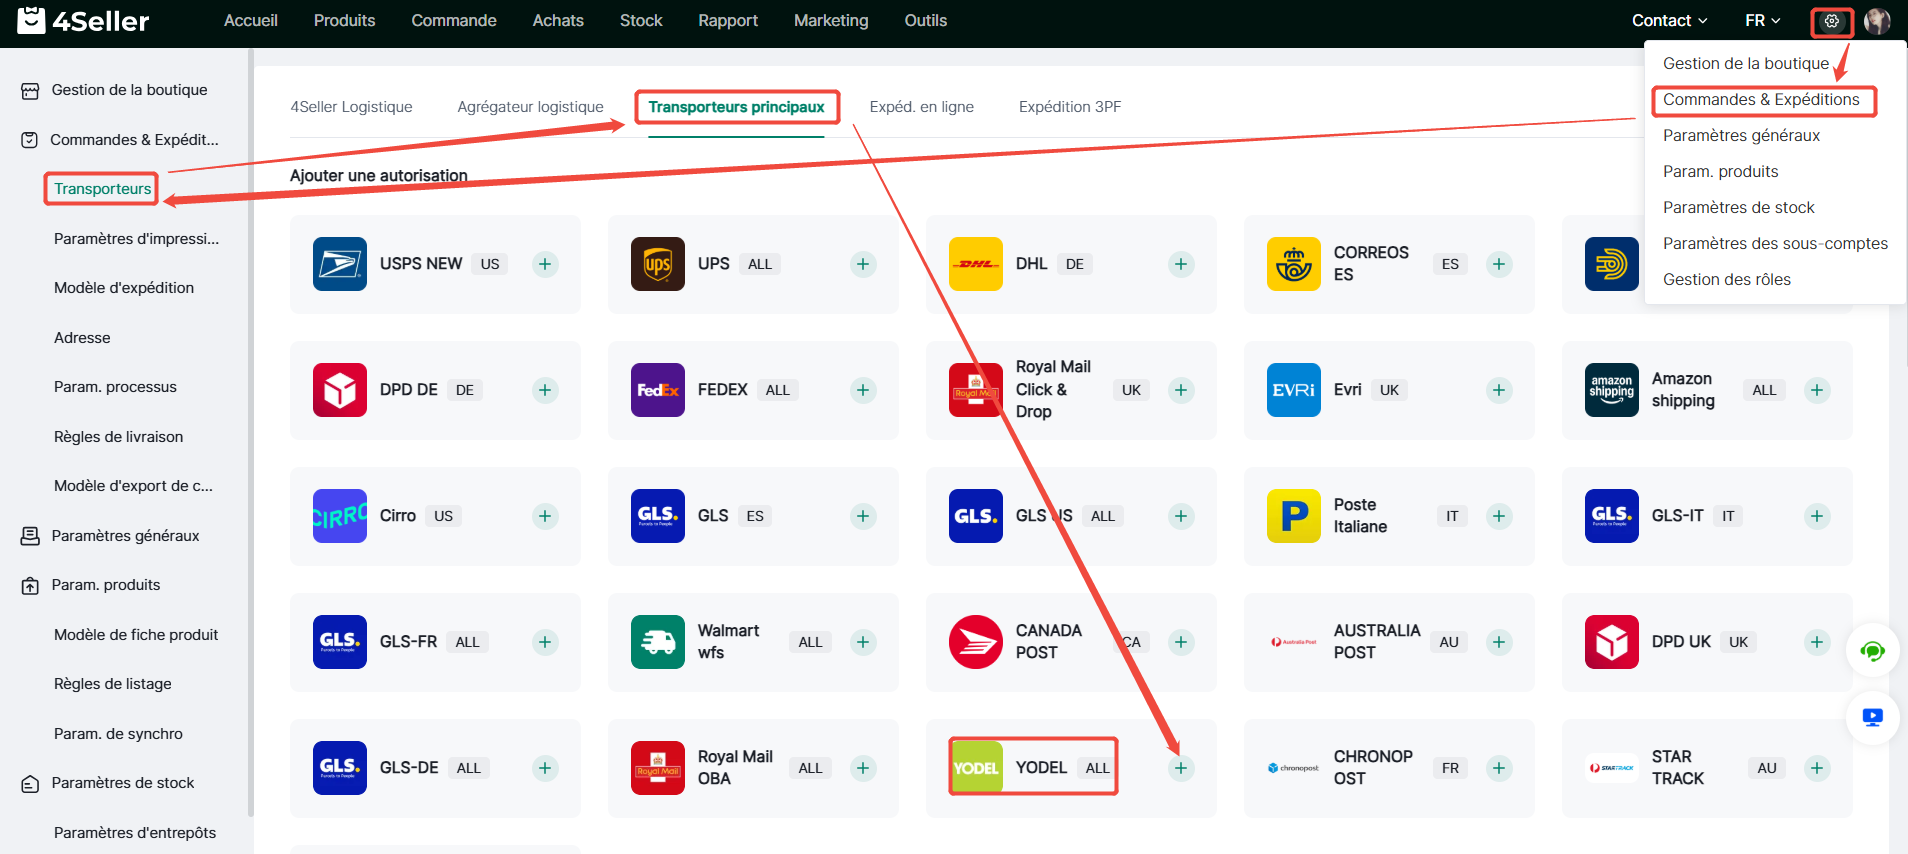Add CORREOS ES carrier with plus icon

point(1499,264)
